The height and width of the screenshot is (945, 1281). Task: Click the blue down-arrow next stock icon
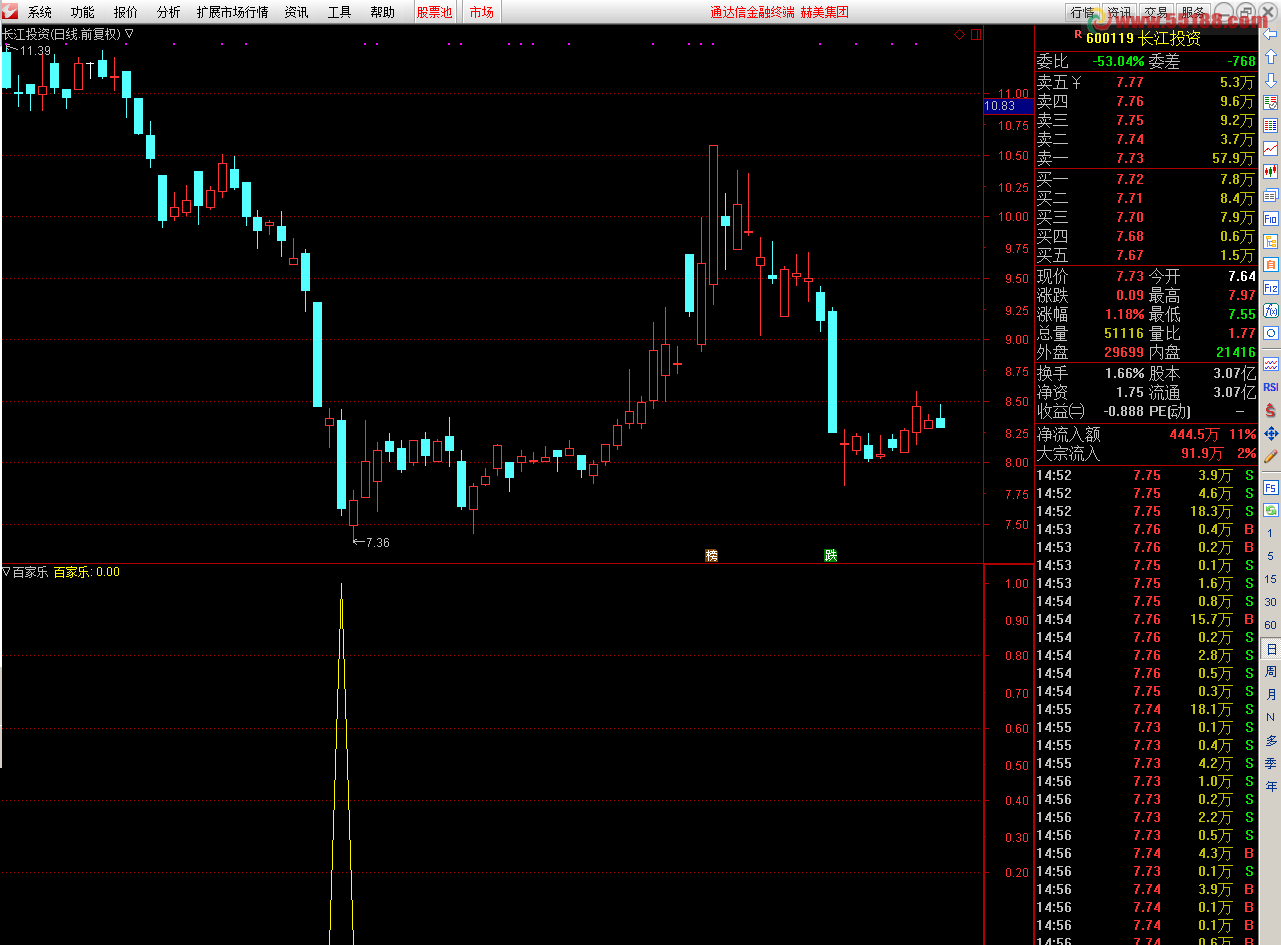point(1271,80)
